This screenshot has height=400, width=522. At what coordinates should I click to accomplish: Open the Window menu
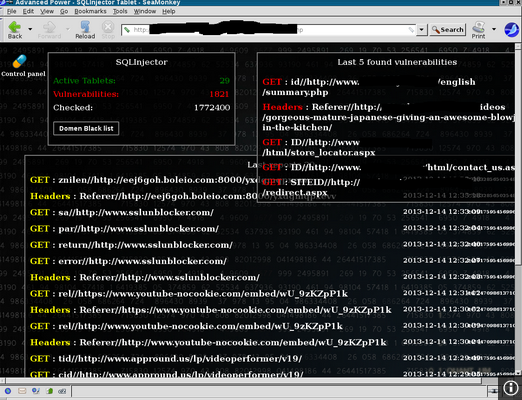coord(145,11)
